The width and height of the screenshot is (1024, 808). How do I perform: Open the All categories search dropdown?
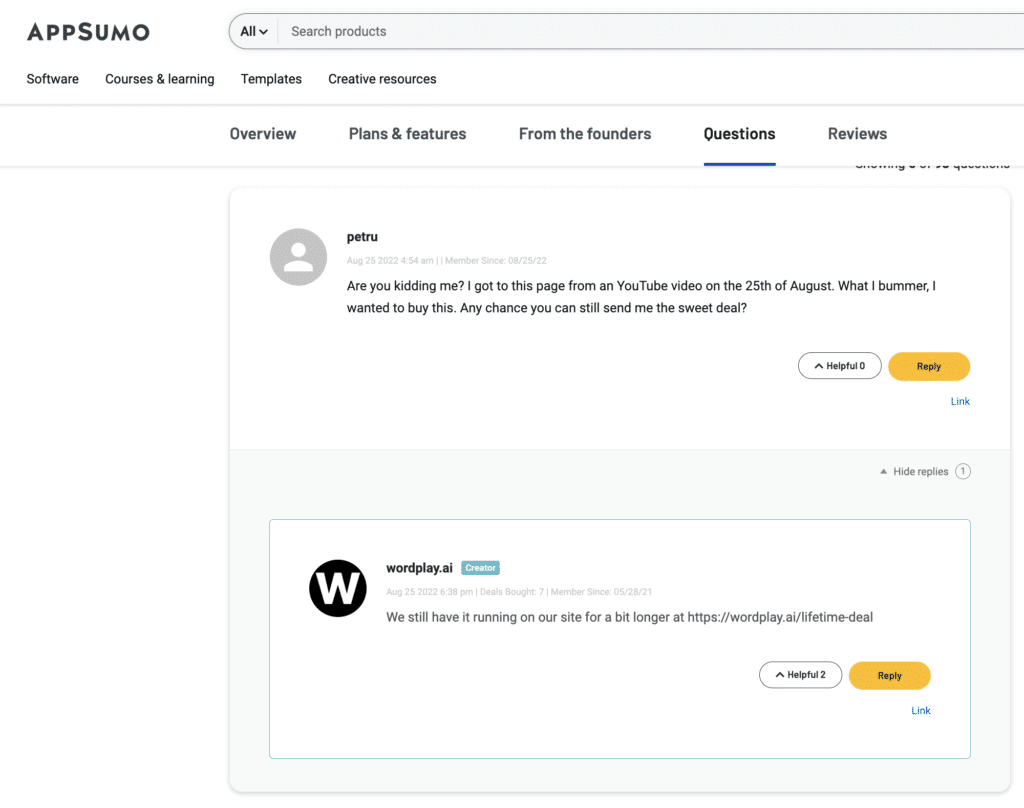253,31
